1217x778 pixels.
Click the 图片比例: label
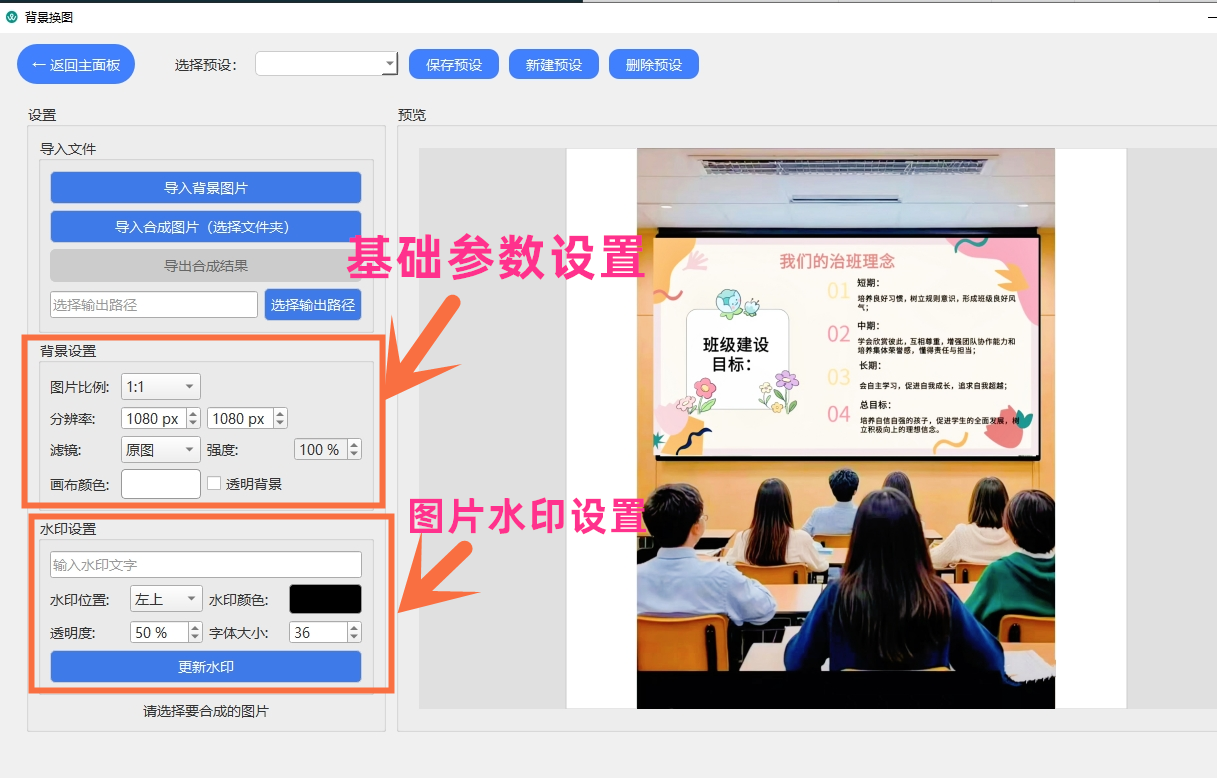[x=80, y=387]
